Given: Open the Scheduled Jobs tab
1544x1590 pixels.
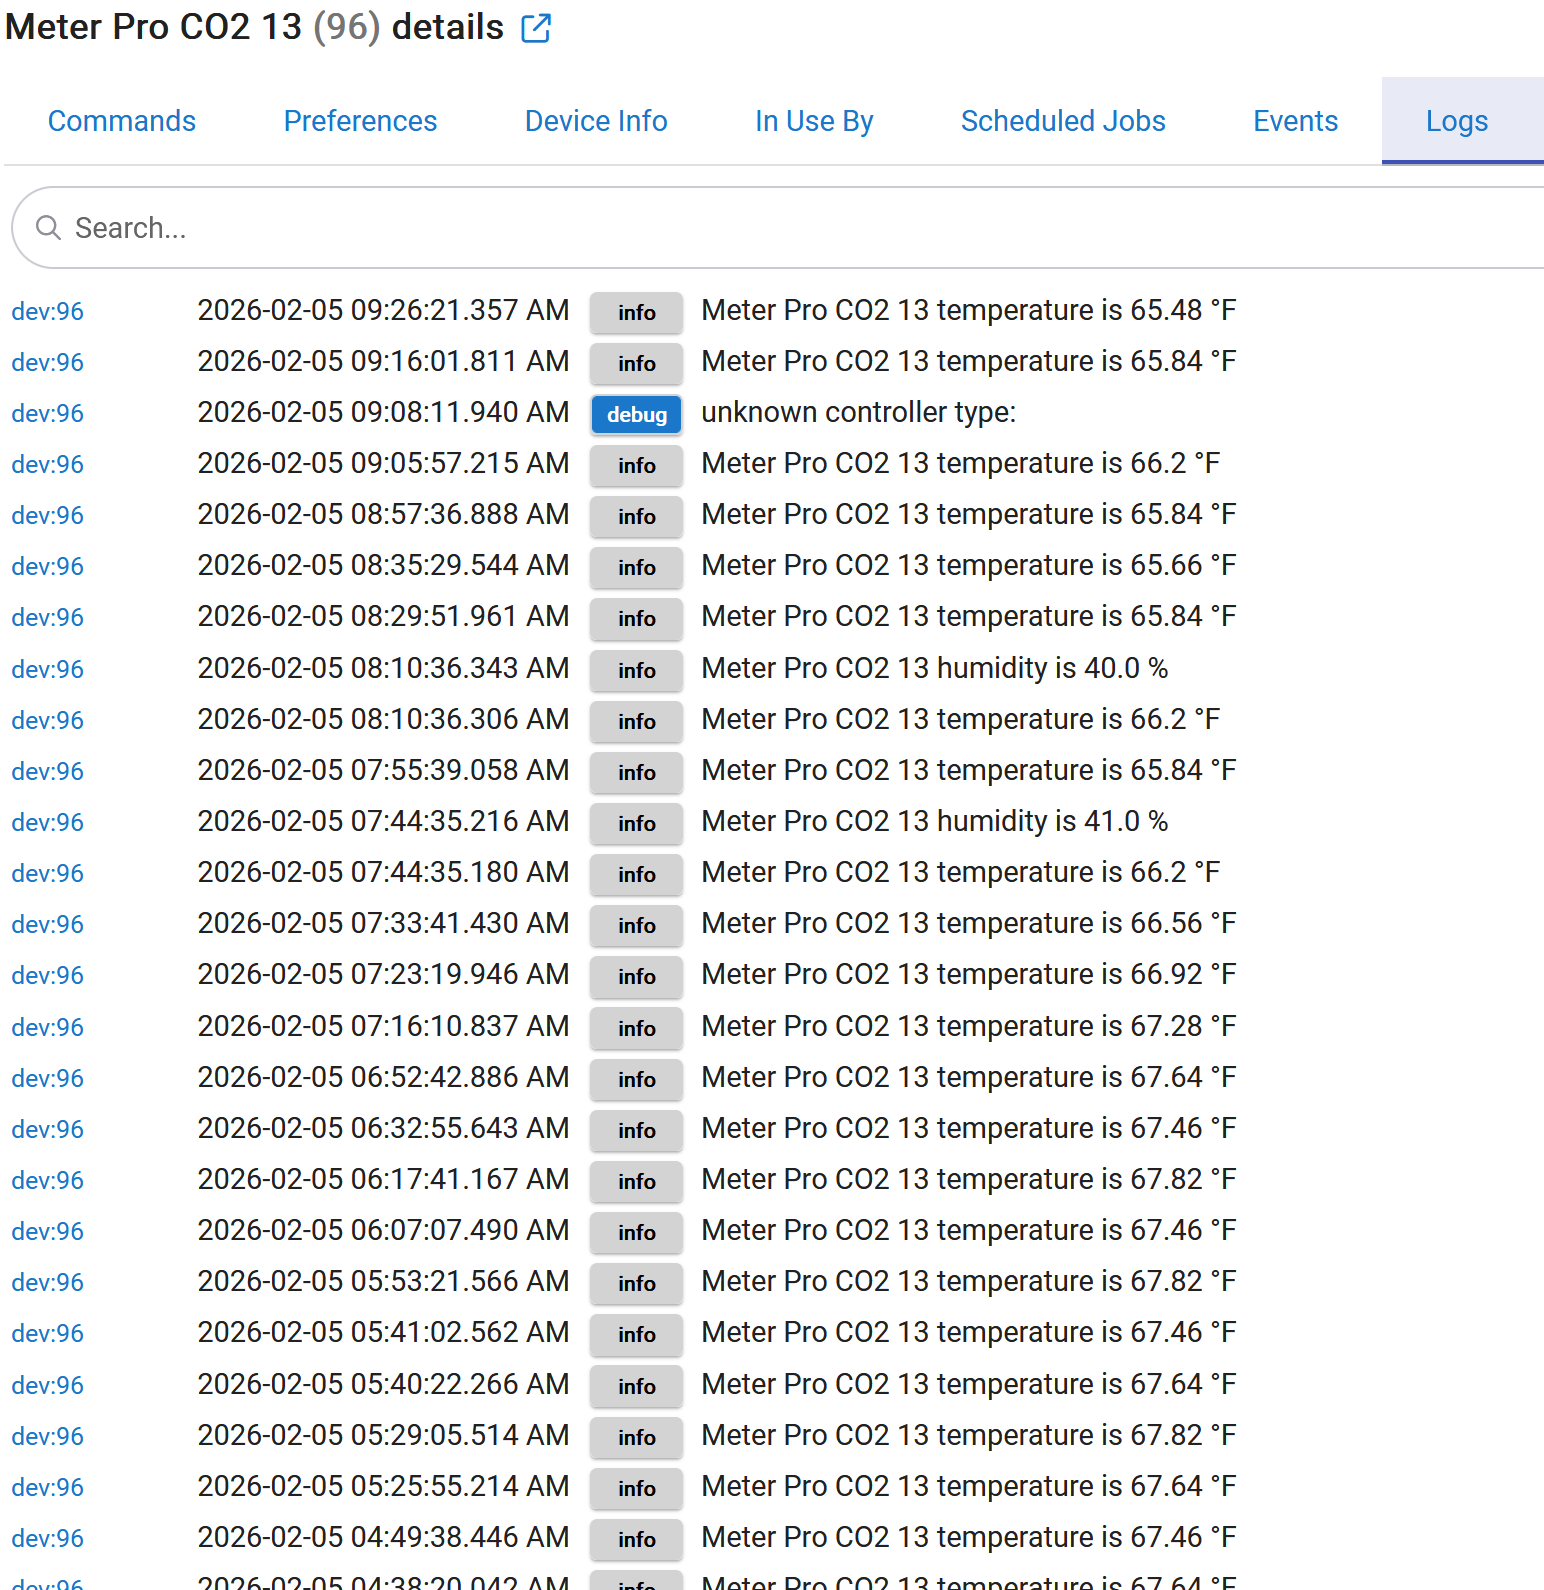Looking at the screenshot, I should 1063,121.
